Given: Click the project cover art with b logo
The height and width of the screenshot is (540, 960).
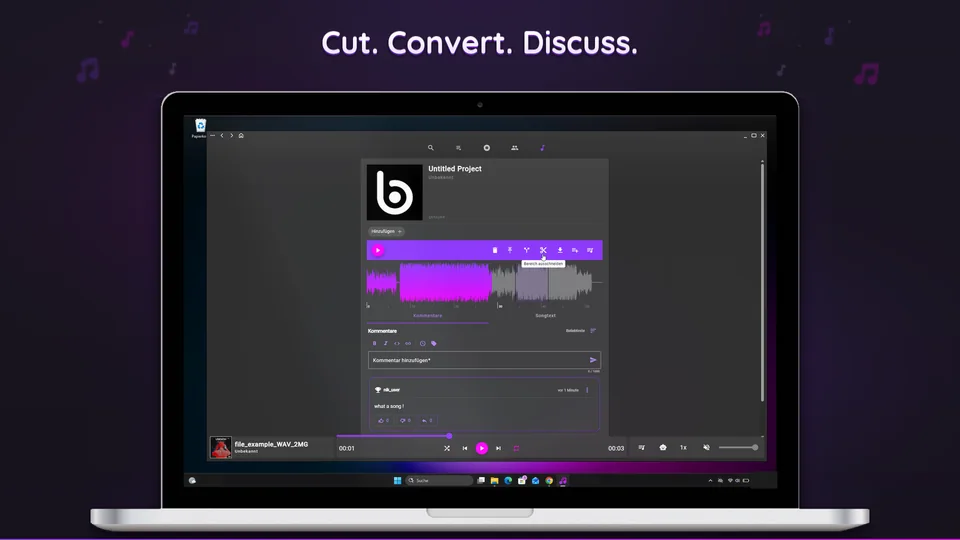Looking at the screenshot, I should coord(394,192).
